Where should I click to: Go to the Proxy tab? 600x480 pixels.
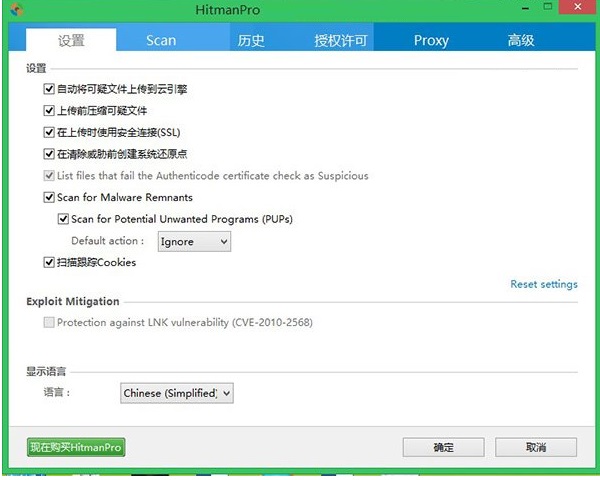pos(431,40)
